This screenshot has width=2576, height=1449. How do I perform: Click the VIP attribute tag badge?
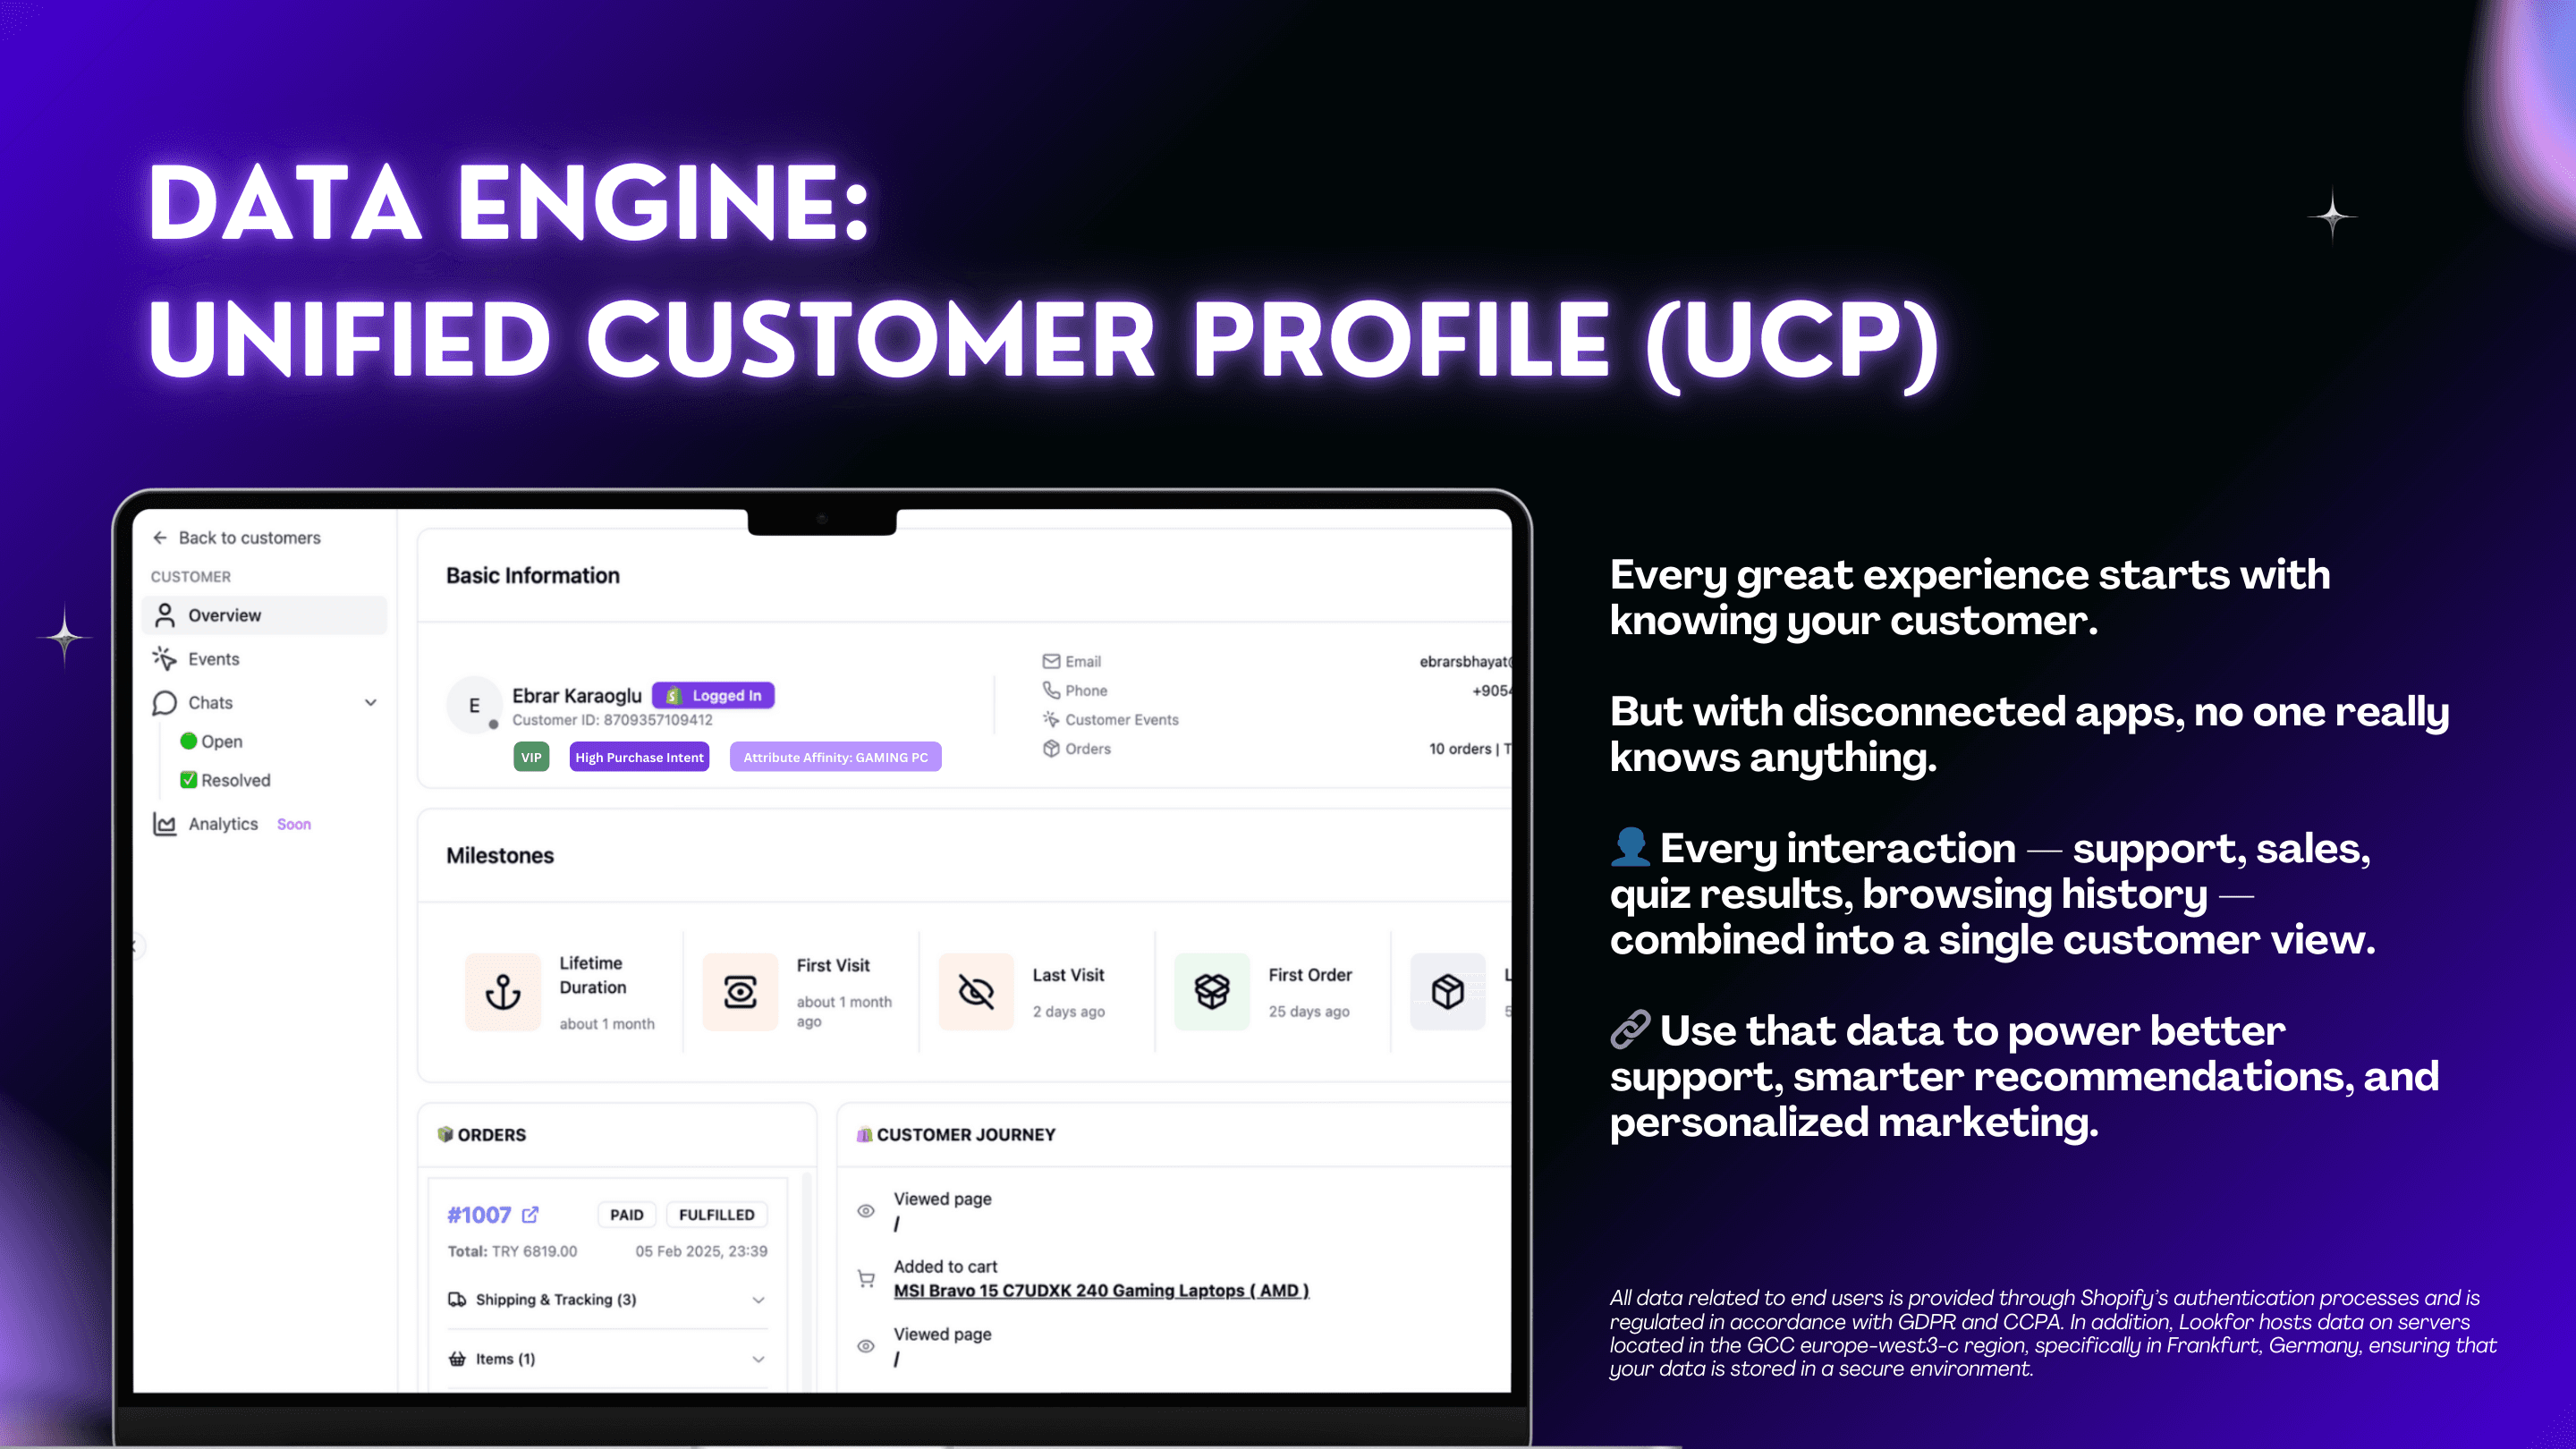tap(530, 758)
